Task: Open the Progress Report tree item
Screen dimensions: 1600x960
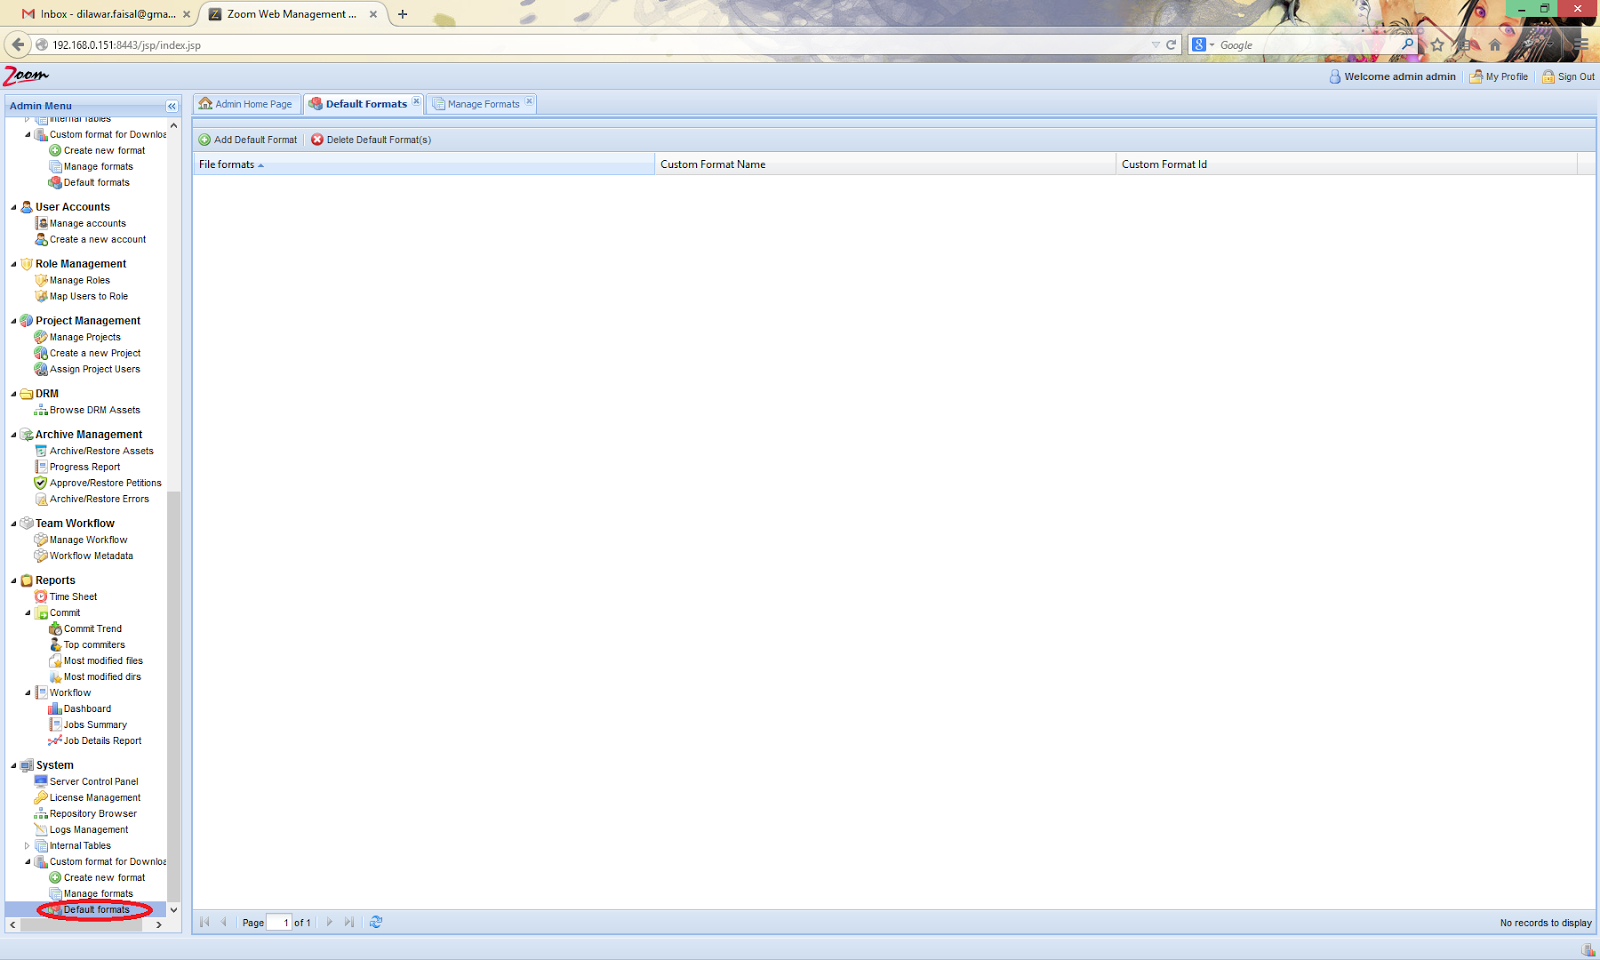Action: [x=85, y=467]
